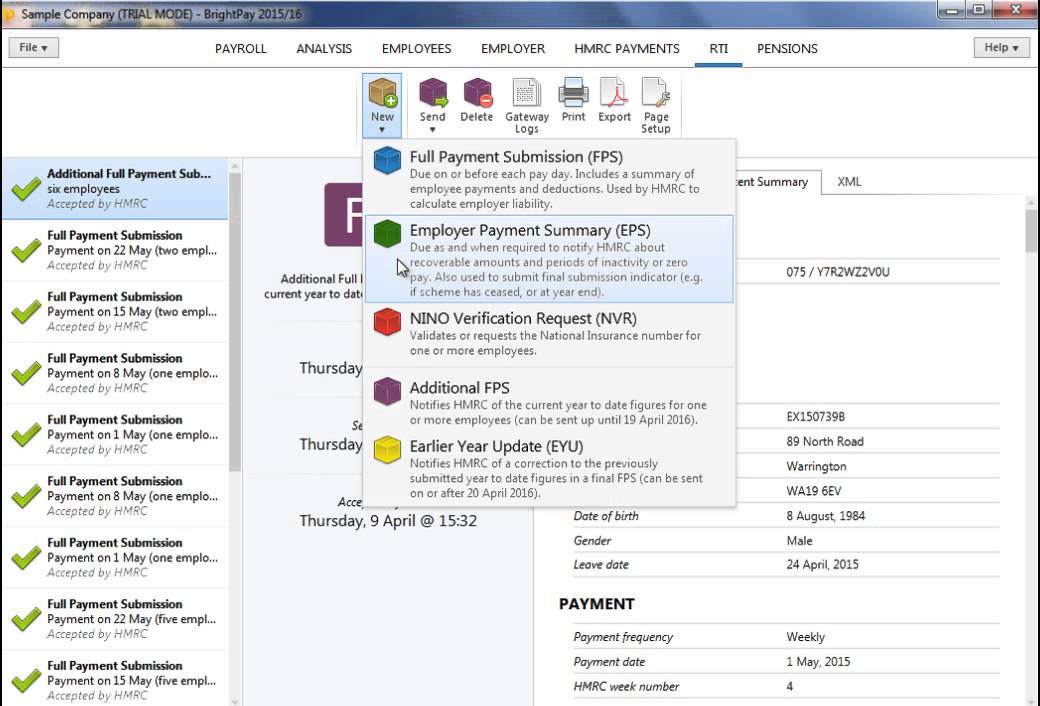Image resolution: width=1040 pixels, height=706 pixels.
Task: Click the purple cube Additional FPS icon
Action: [387, 391]
